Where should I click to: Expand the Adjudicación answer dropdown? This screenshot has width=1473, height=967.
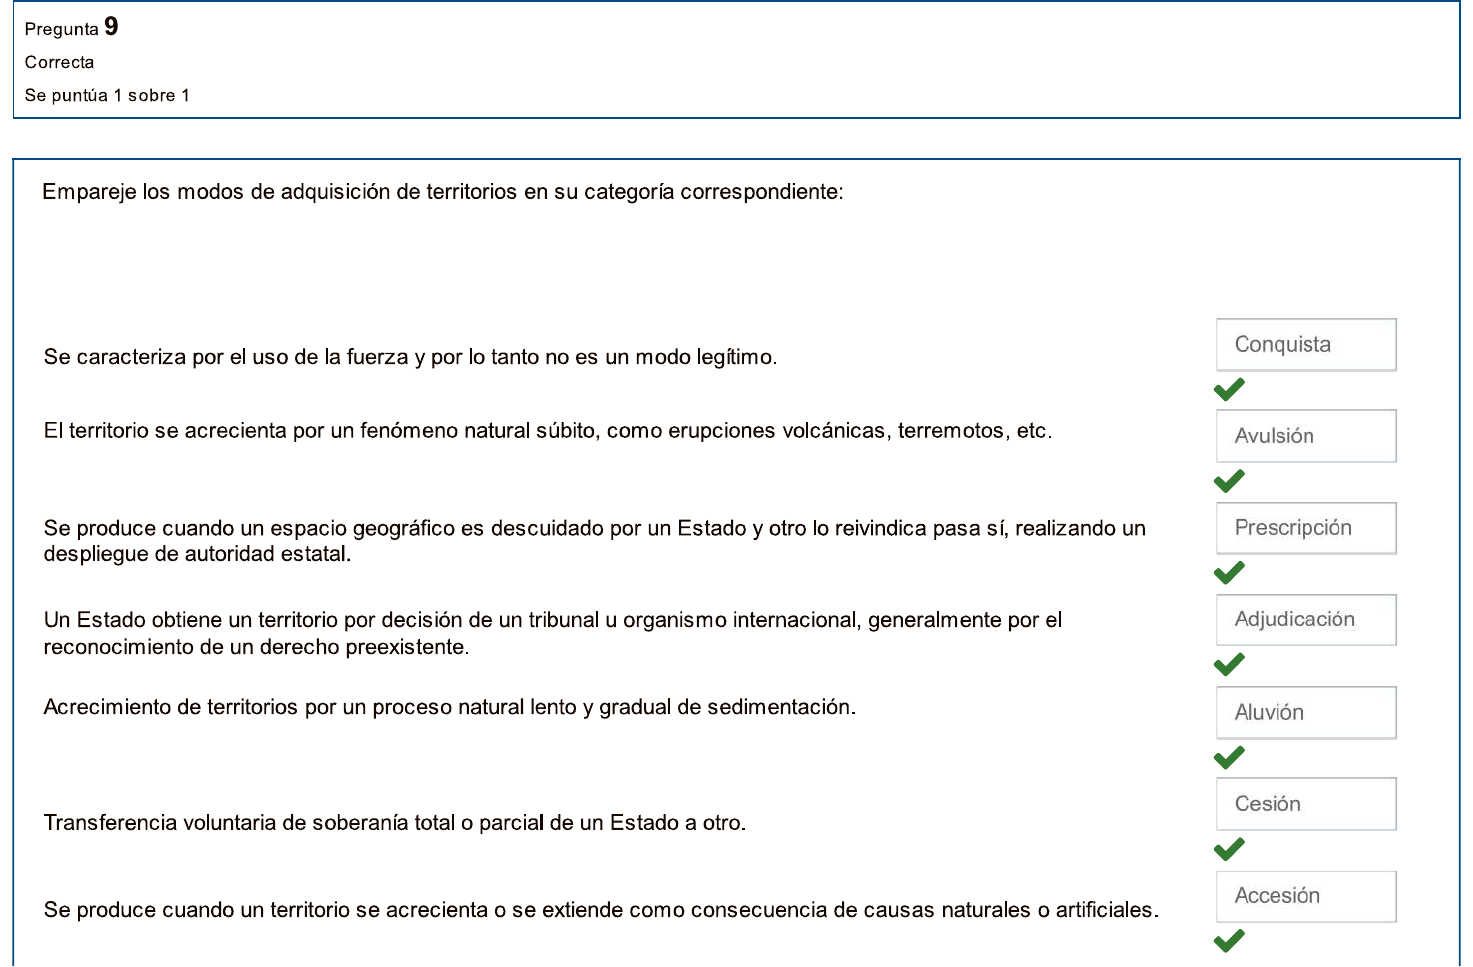pyautogui.click(x=1305, y=620)
